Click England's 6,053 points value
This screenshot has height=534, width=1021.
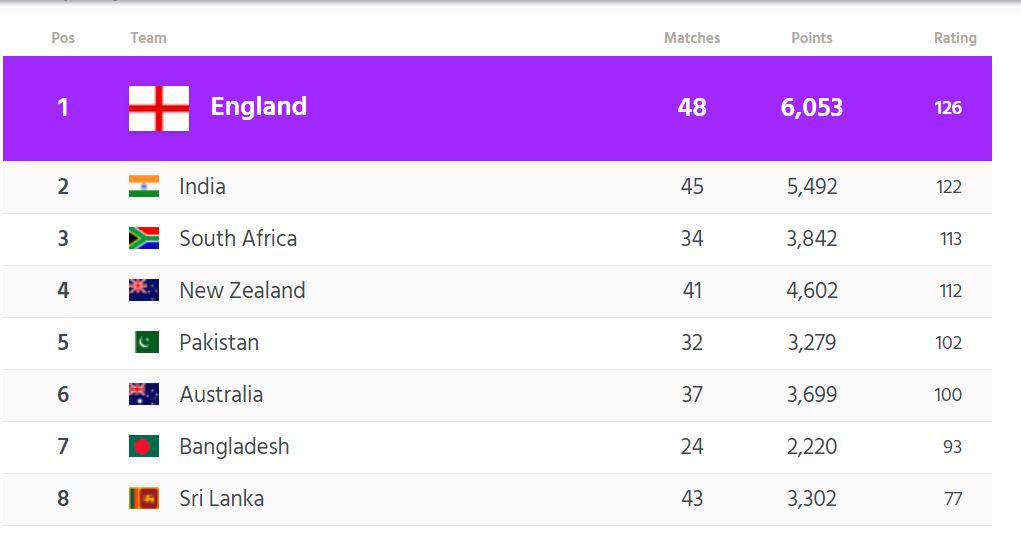pos(812,107)
